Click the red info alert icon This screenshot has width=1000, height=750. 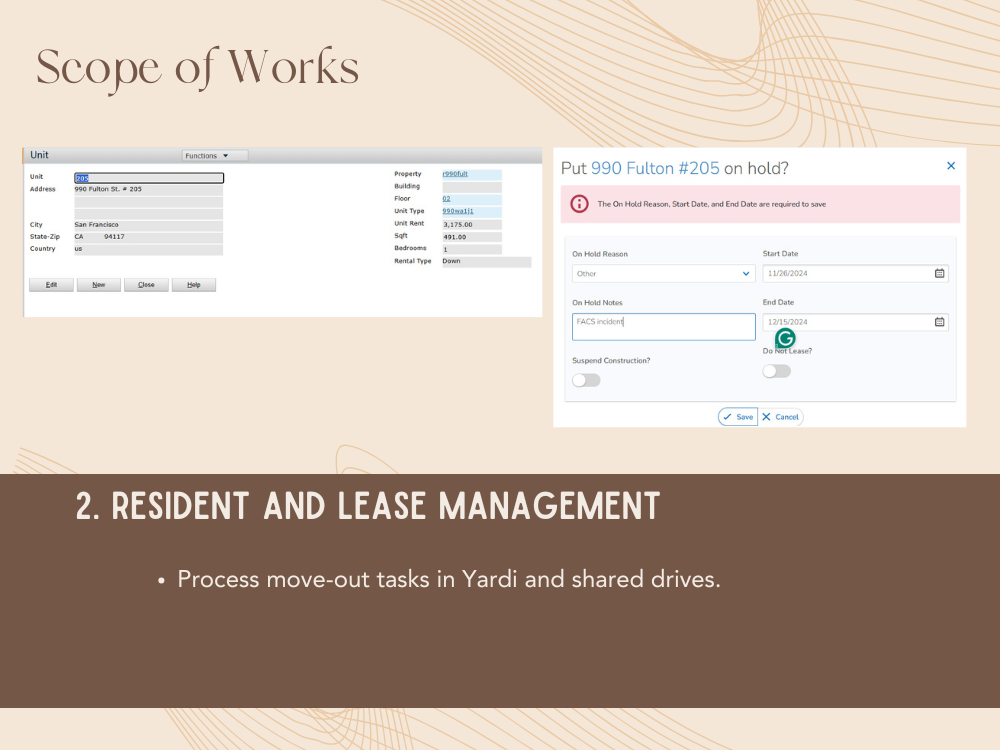[579, 204]
